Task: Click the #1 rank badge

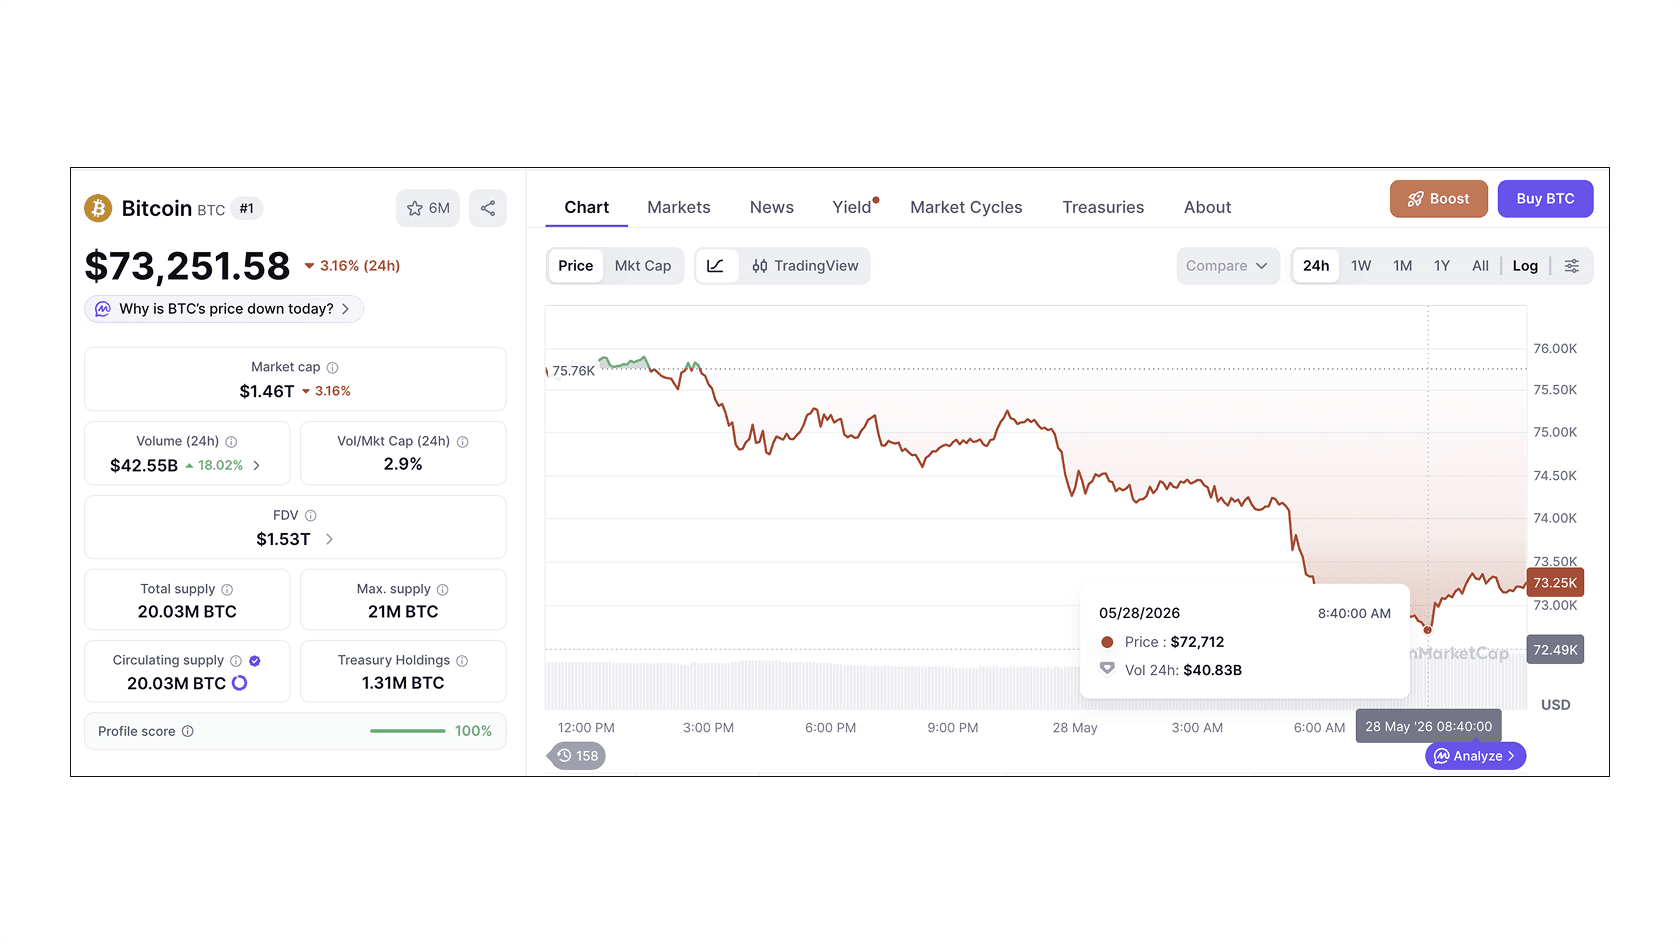Action: click(247, 209)
